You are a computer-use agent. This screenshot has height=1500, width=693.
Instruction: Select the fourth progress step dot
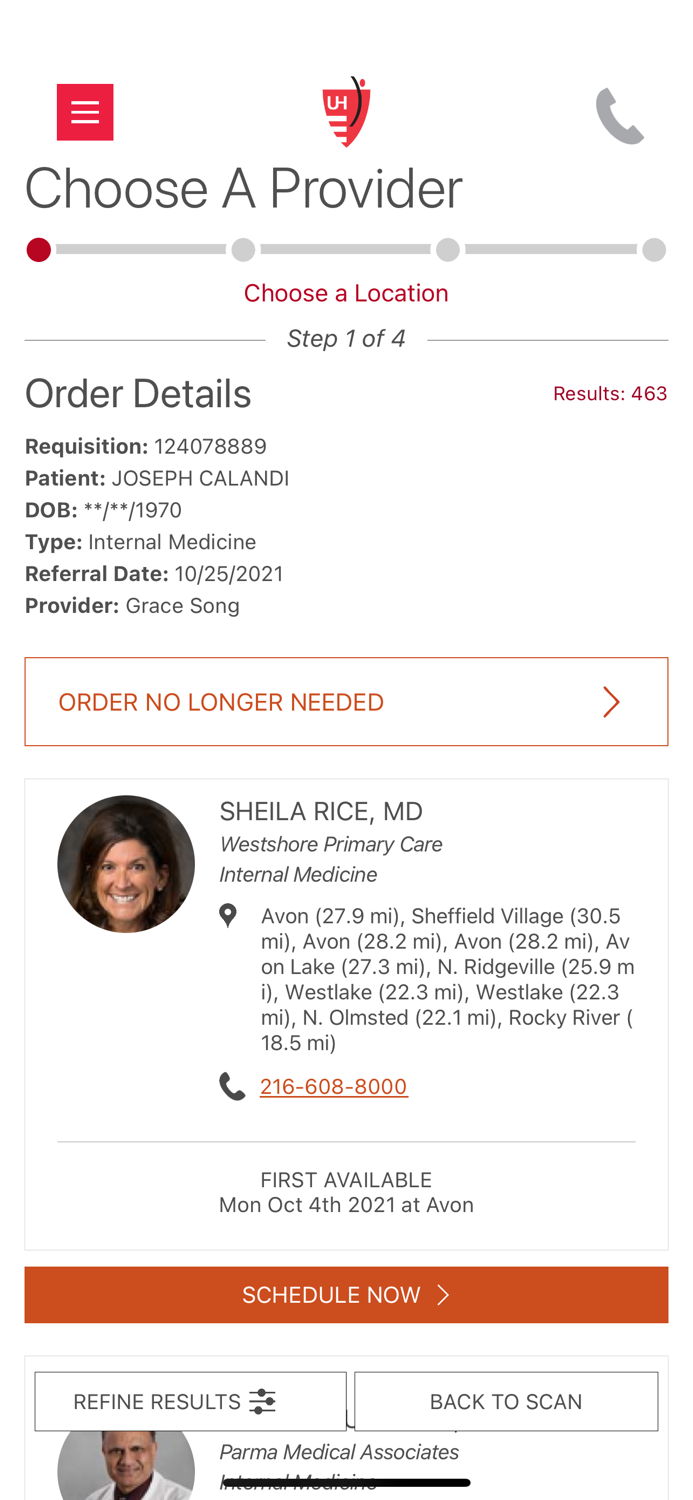point(654,250)
